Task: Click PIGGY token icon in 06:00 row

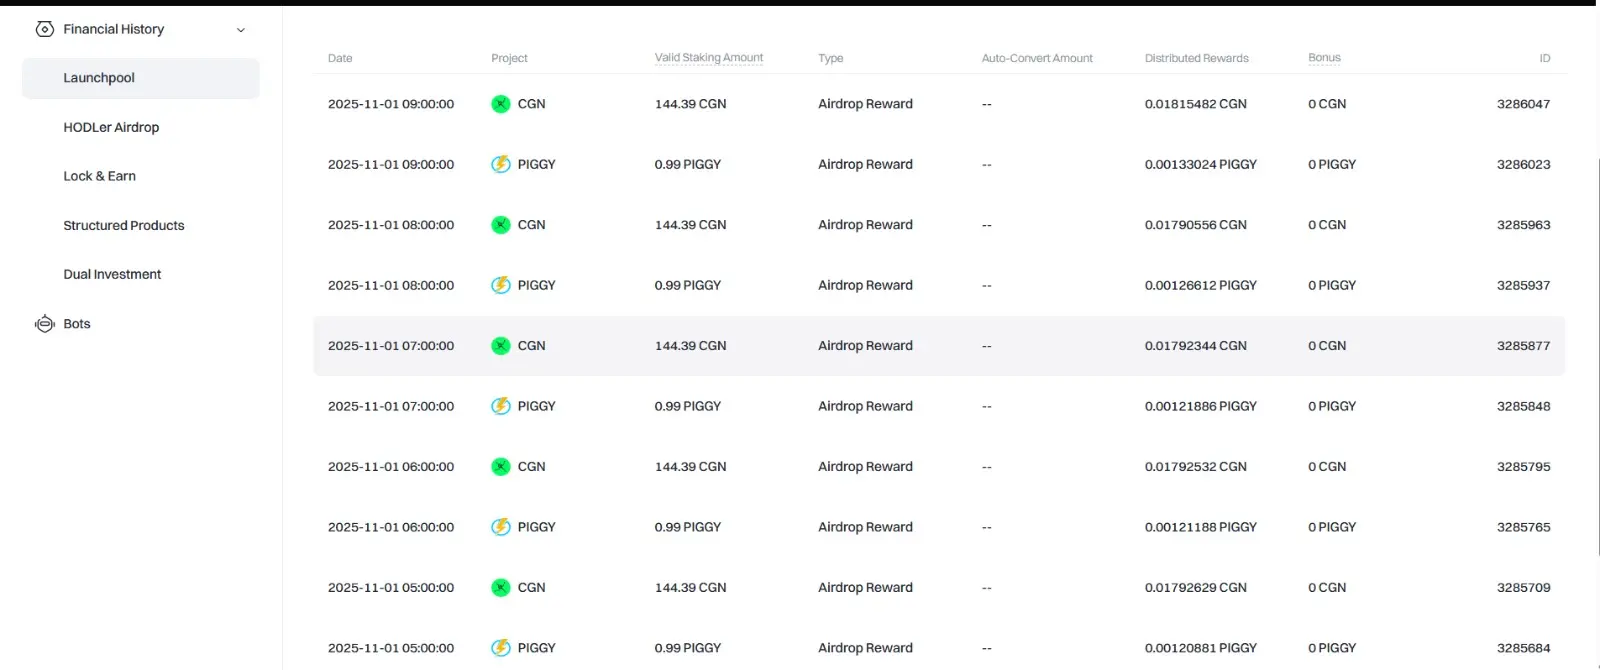Action: click(501, 527)
